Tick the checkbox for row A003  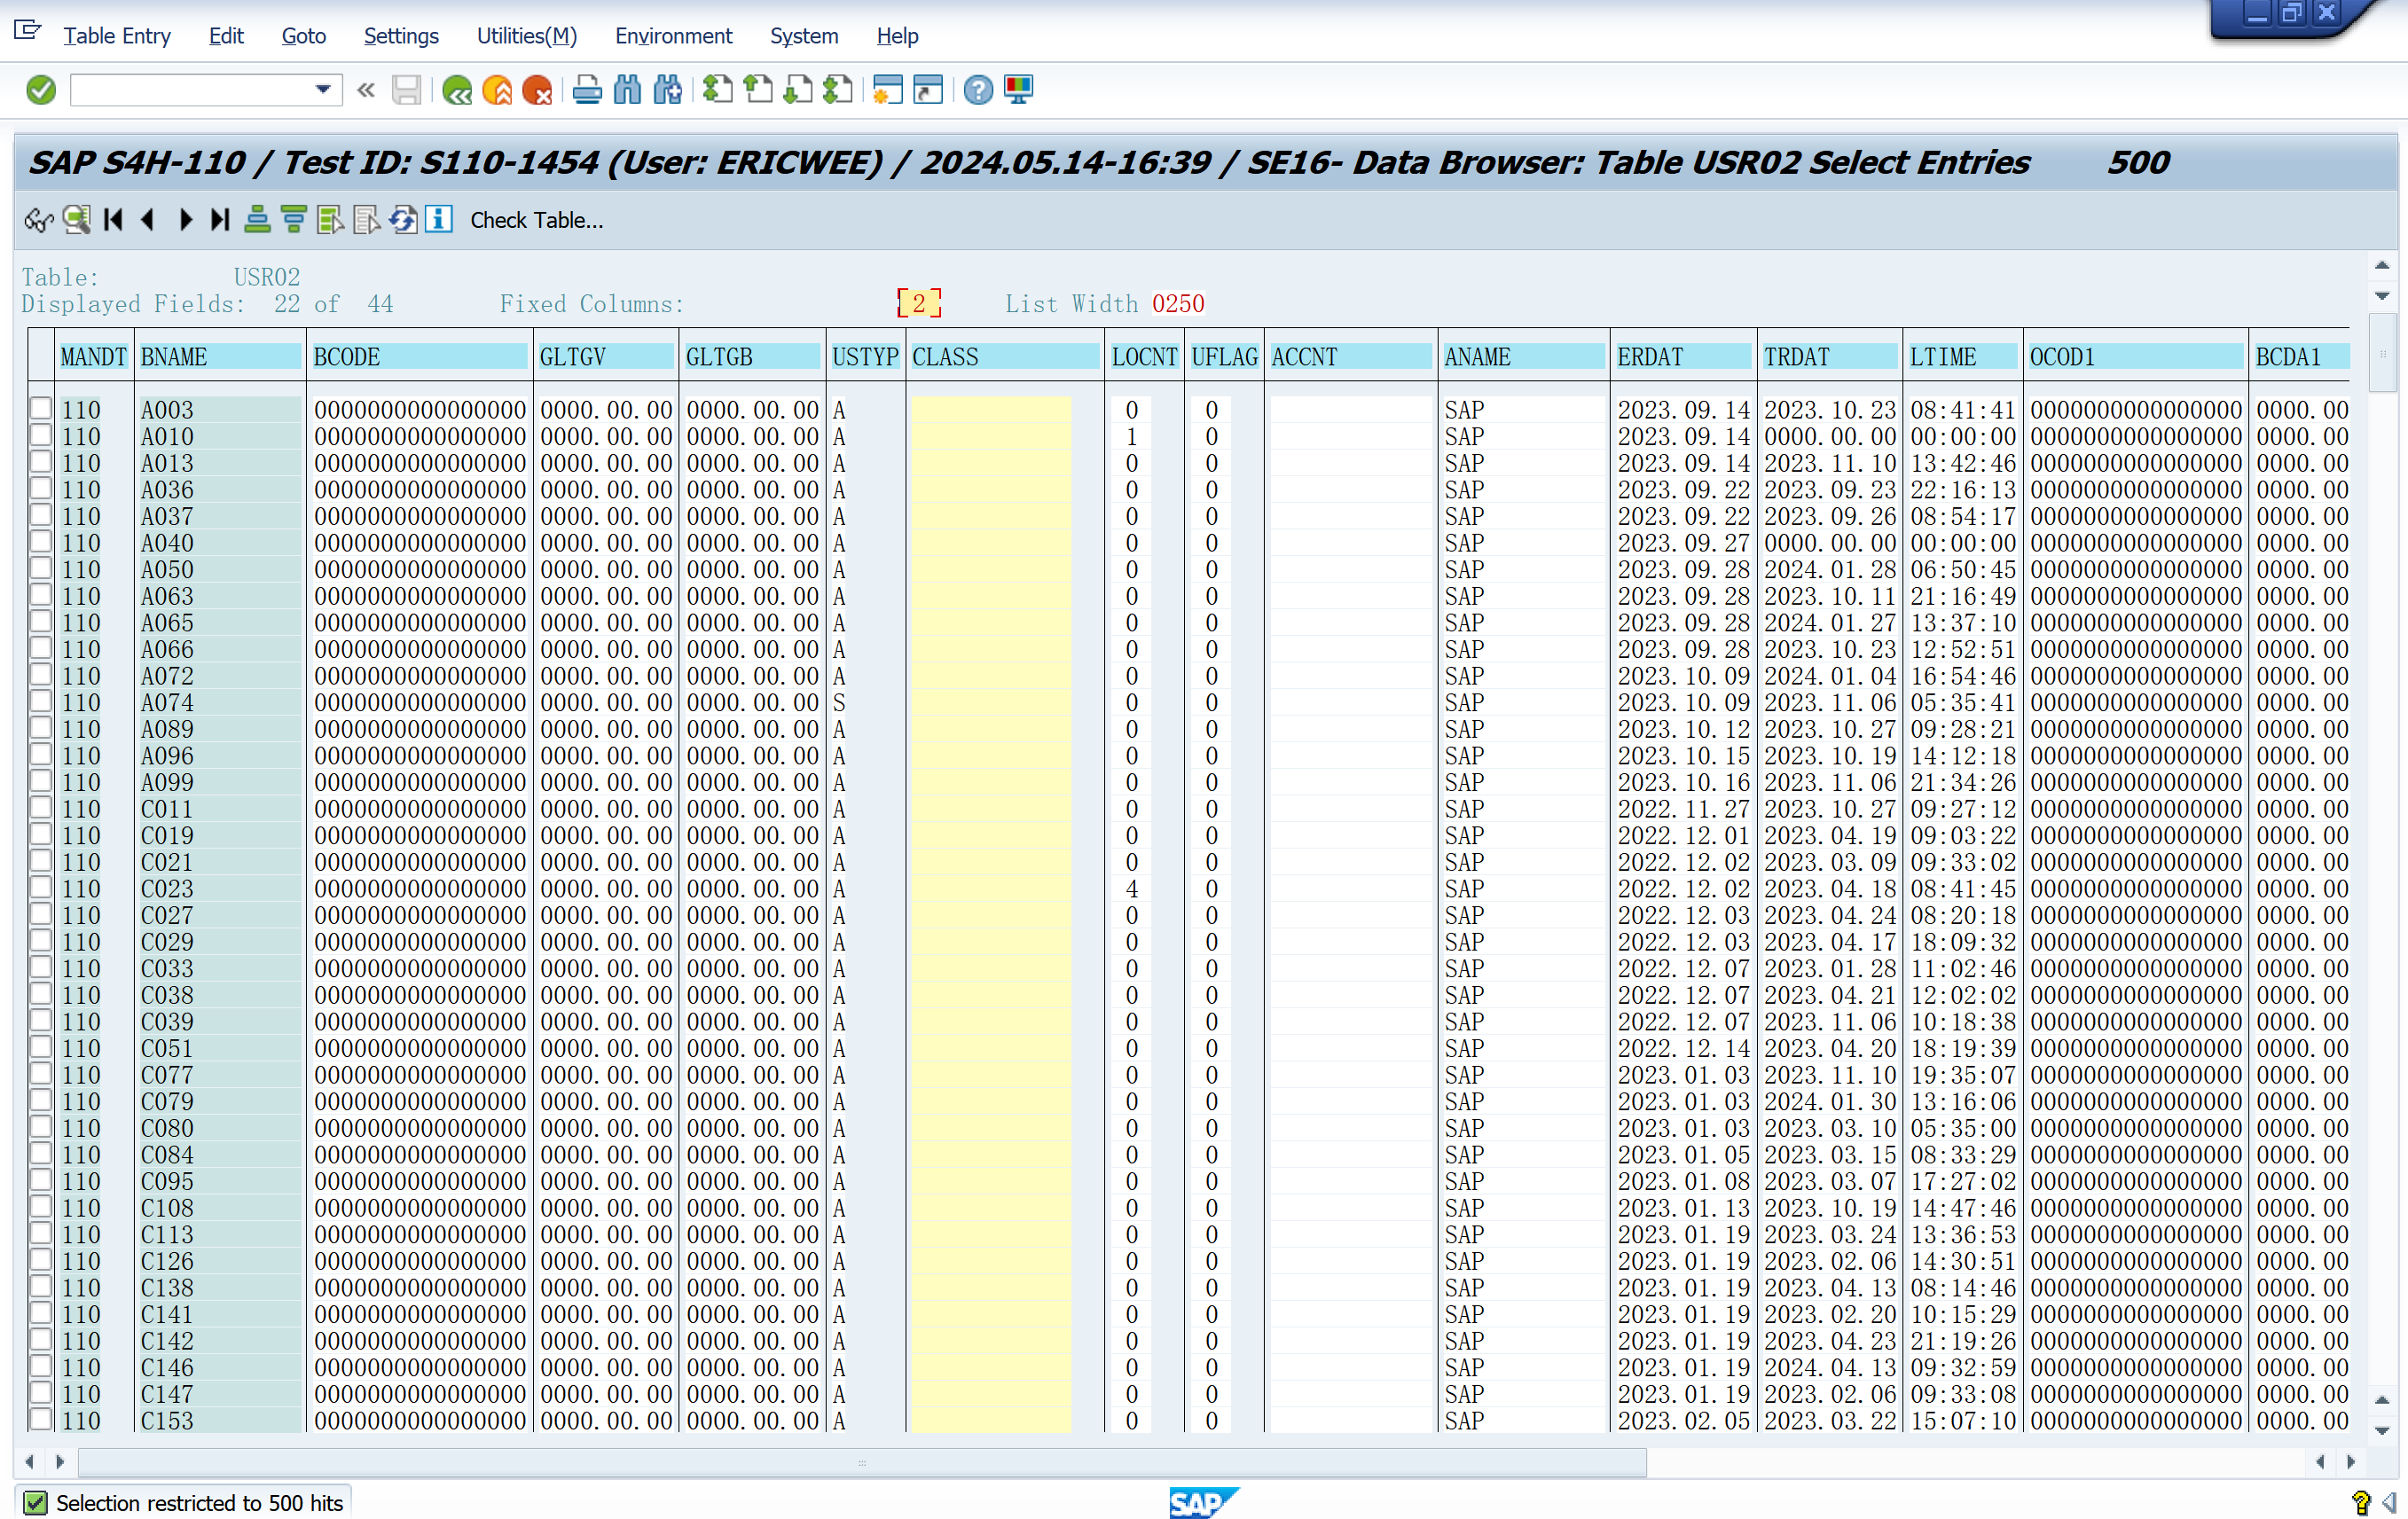pos(41,409)
